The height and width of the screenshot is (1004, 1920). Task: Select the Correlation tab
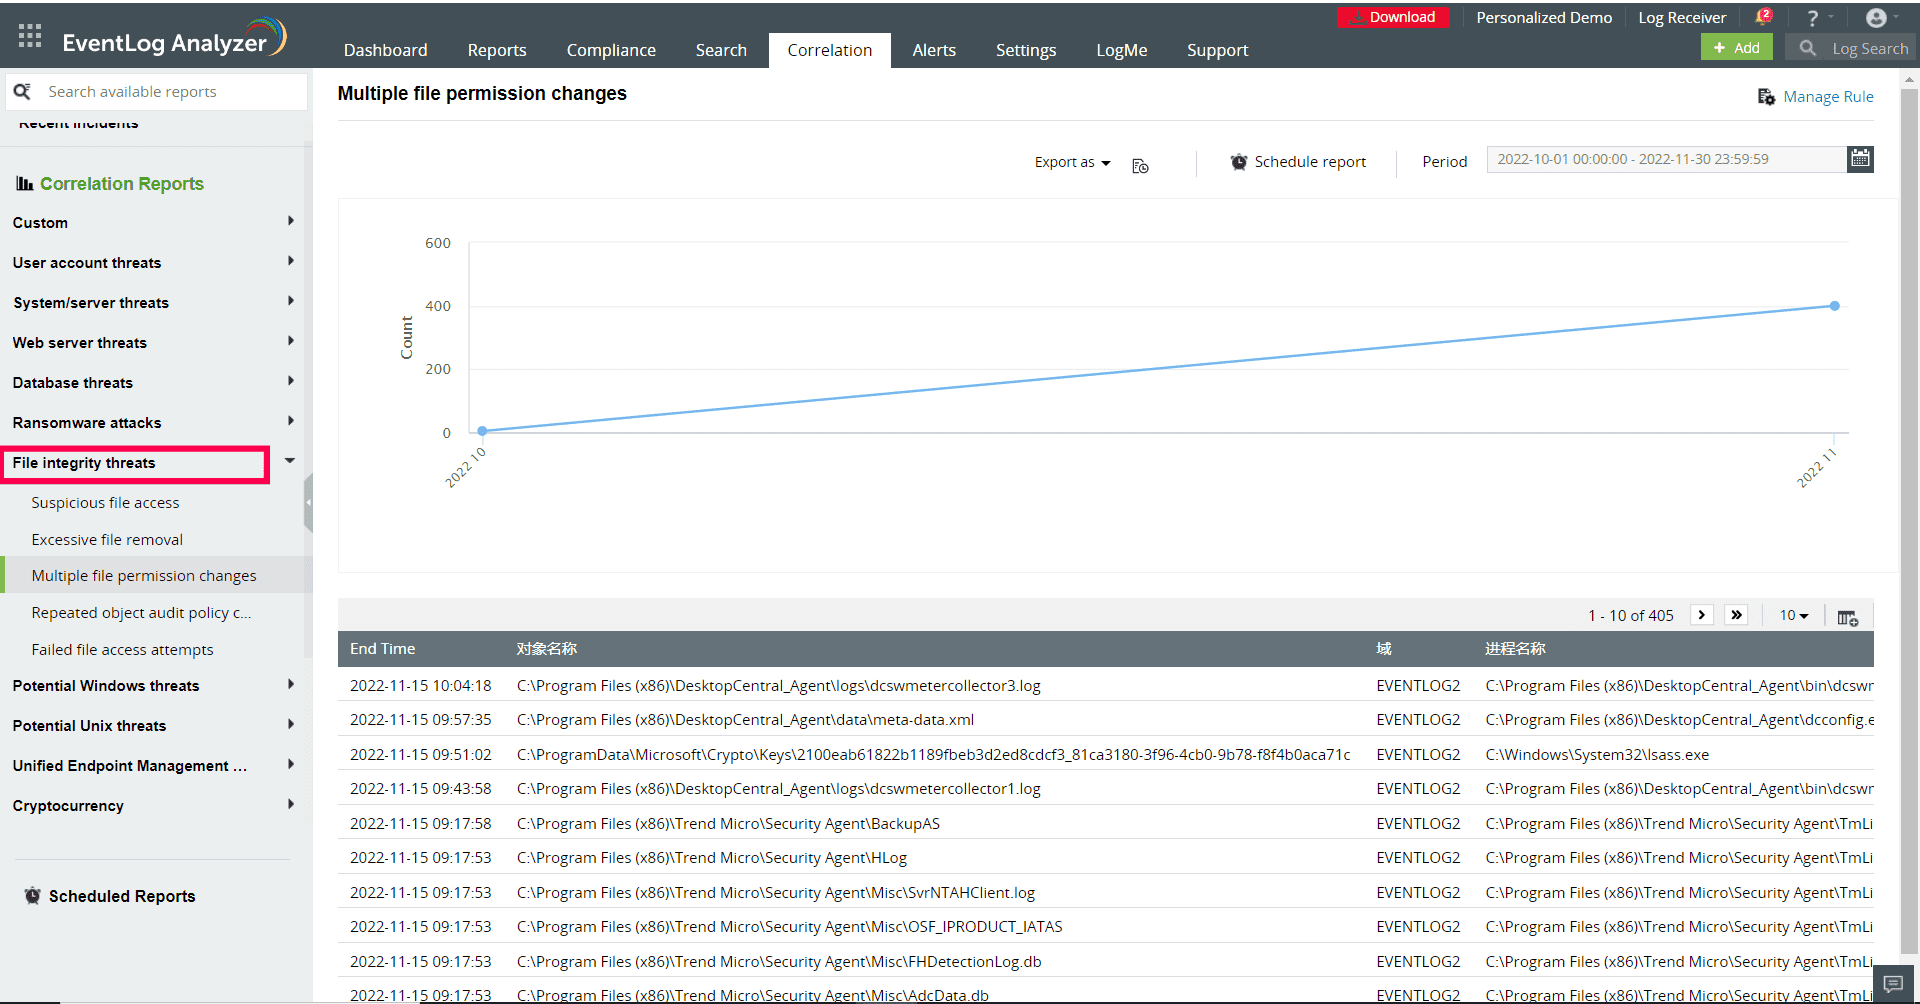point(830,50)
